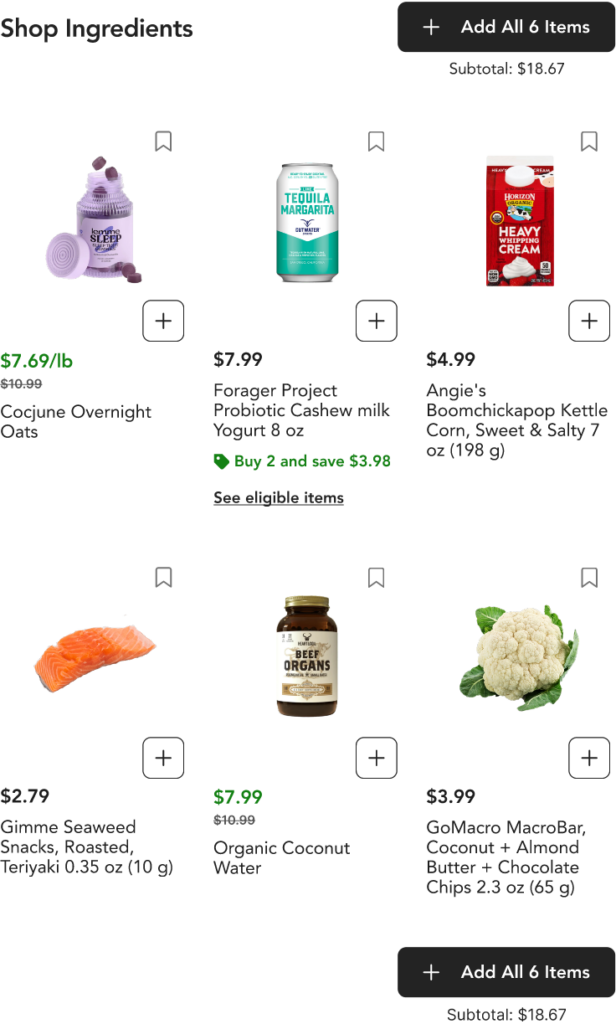Bookmark Angie's Boomchickapop Kettle Corn
This screenshot has width=616, height=1024.
click(589, 141)
